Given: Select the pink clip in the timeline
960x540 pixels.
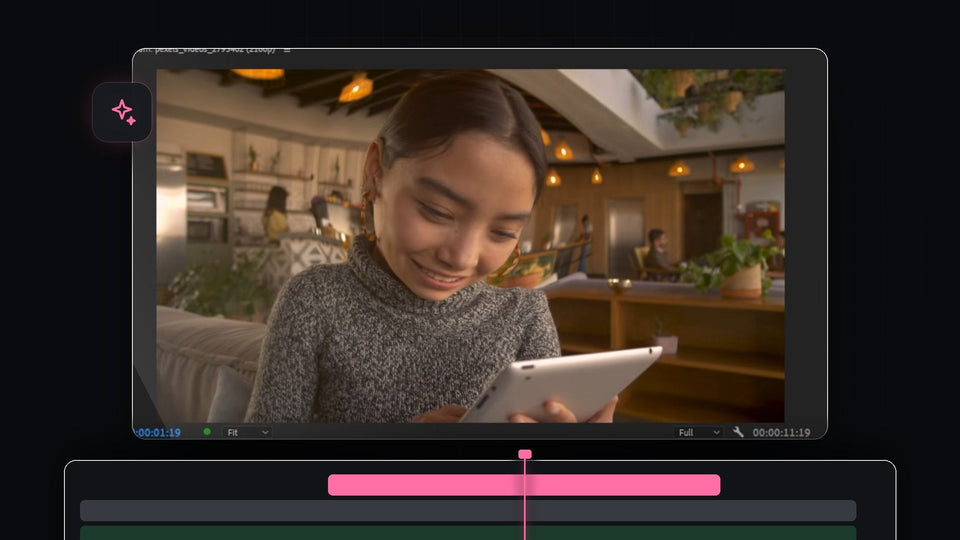Looking at the screenshot, I should (x=524, y=485).
